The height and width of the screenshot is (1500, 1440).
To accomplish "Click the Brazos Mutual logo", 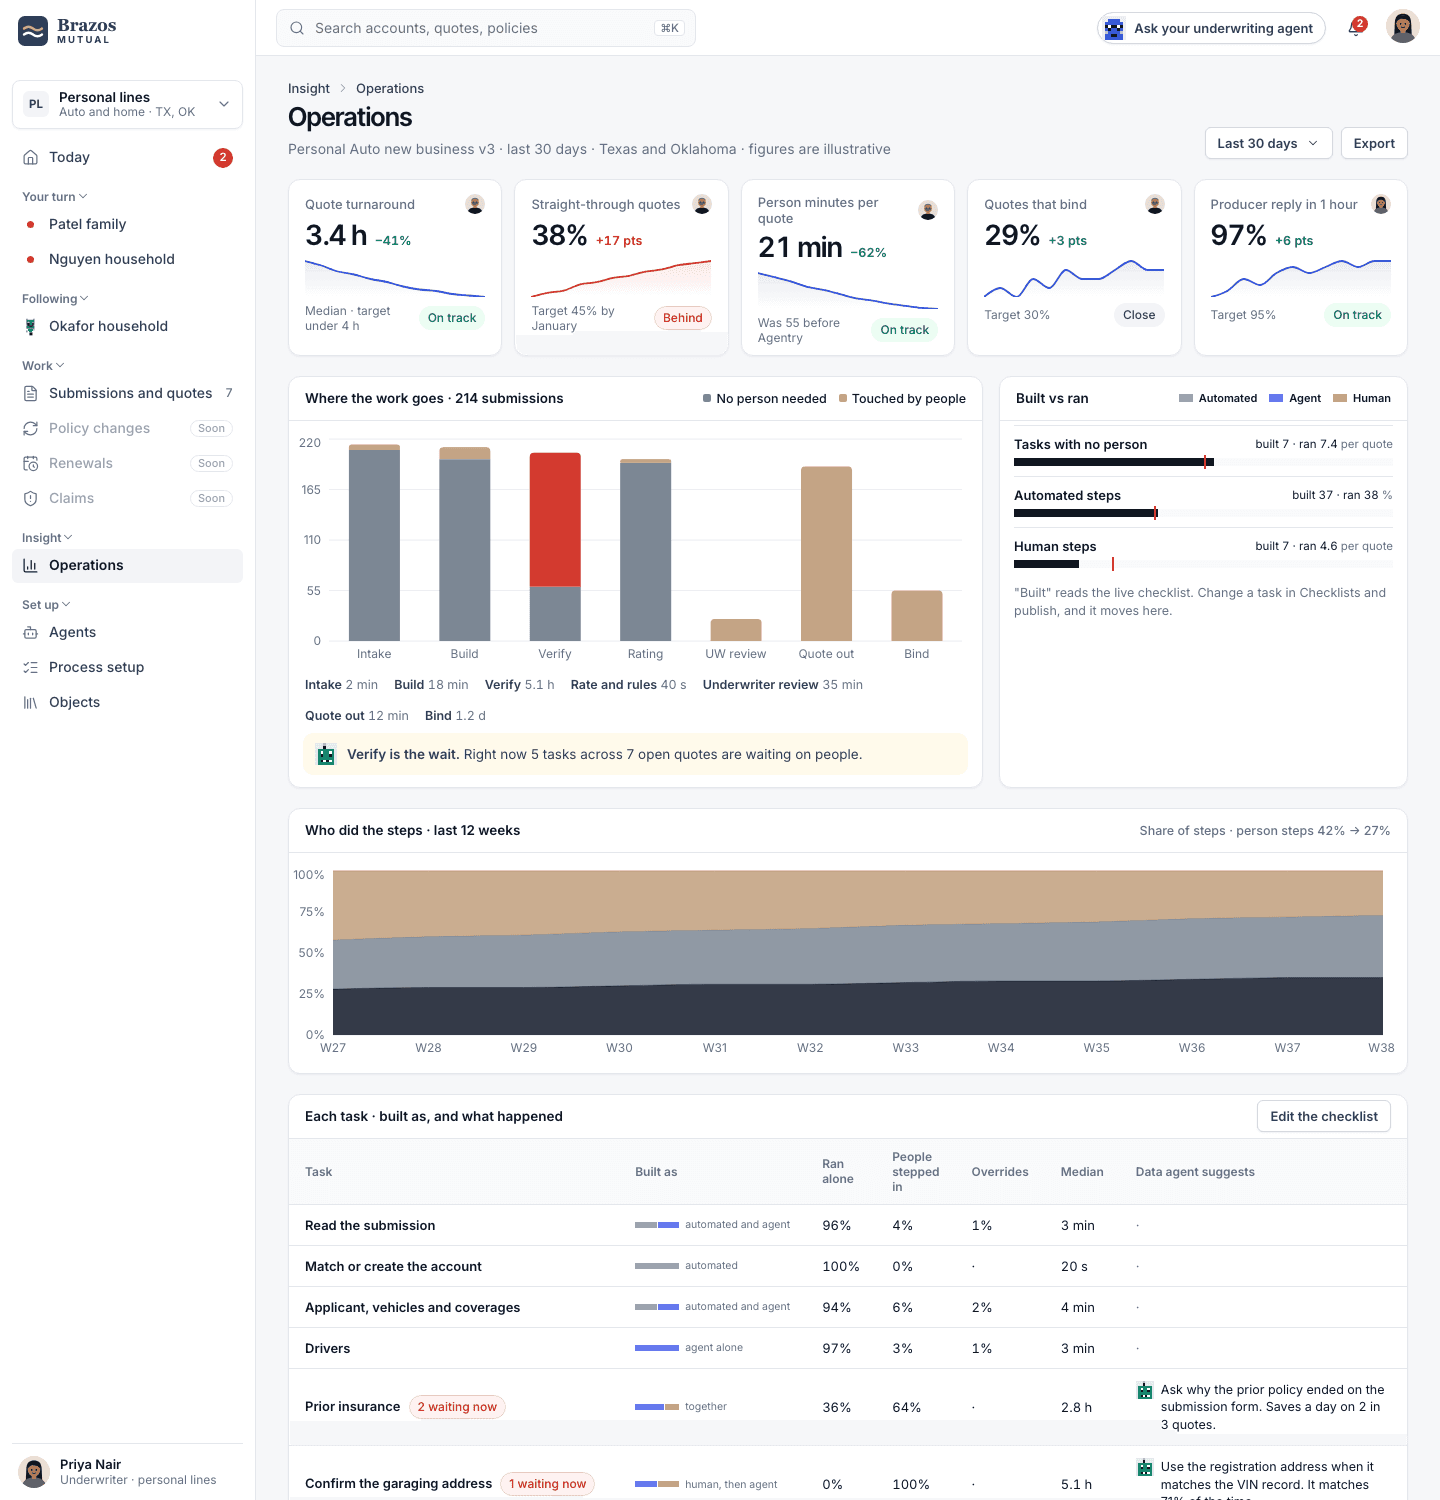I will 67,31.
